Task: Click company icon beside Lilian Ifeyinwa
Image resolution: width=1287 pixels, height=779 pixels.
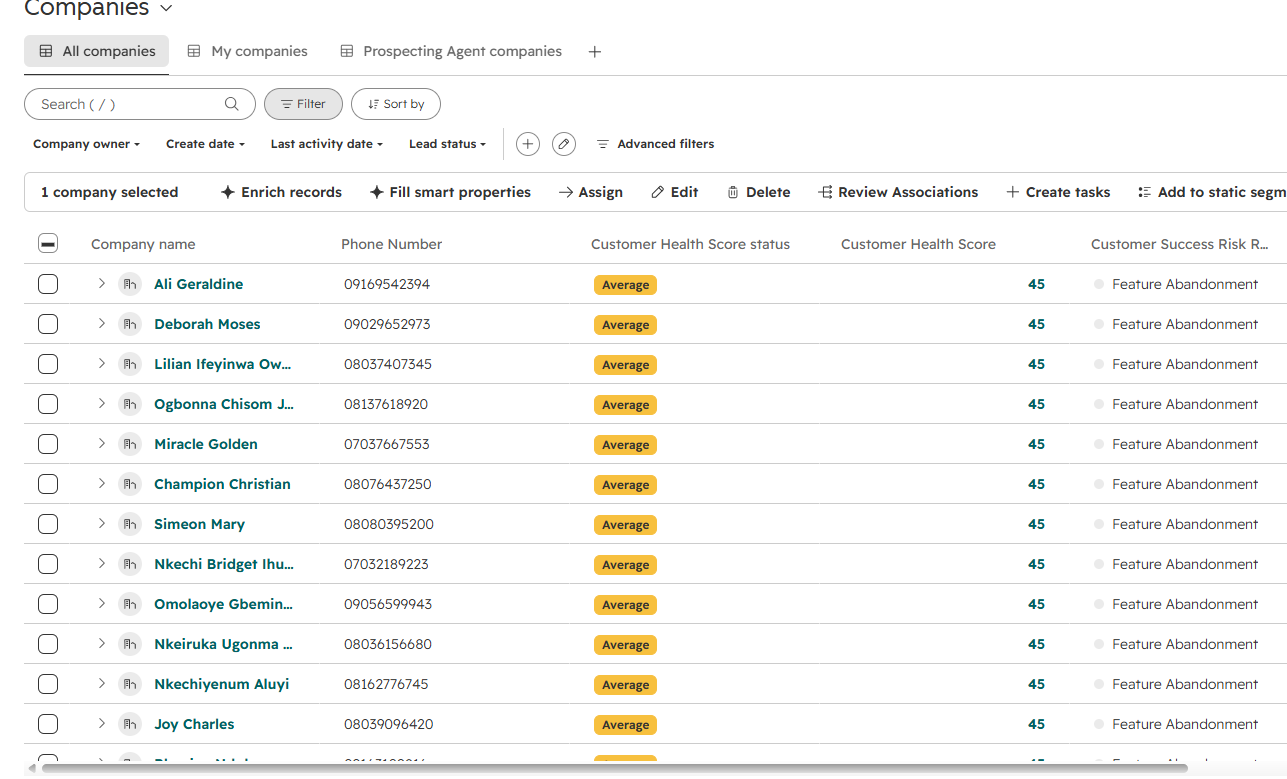Action: pos(129,364)
